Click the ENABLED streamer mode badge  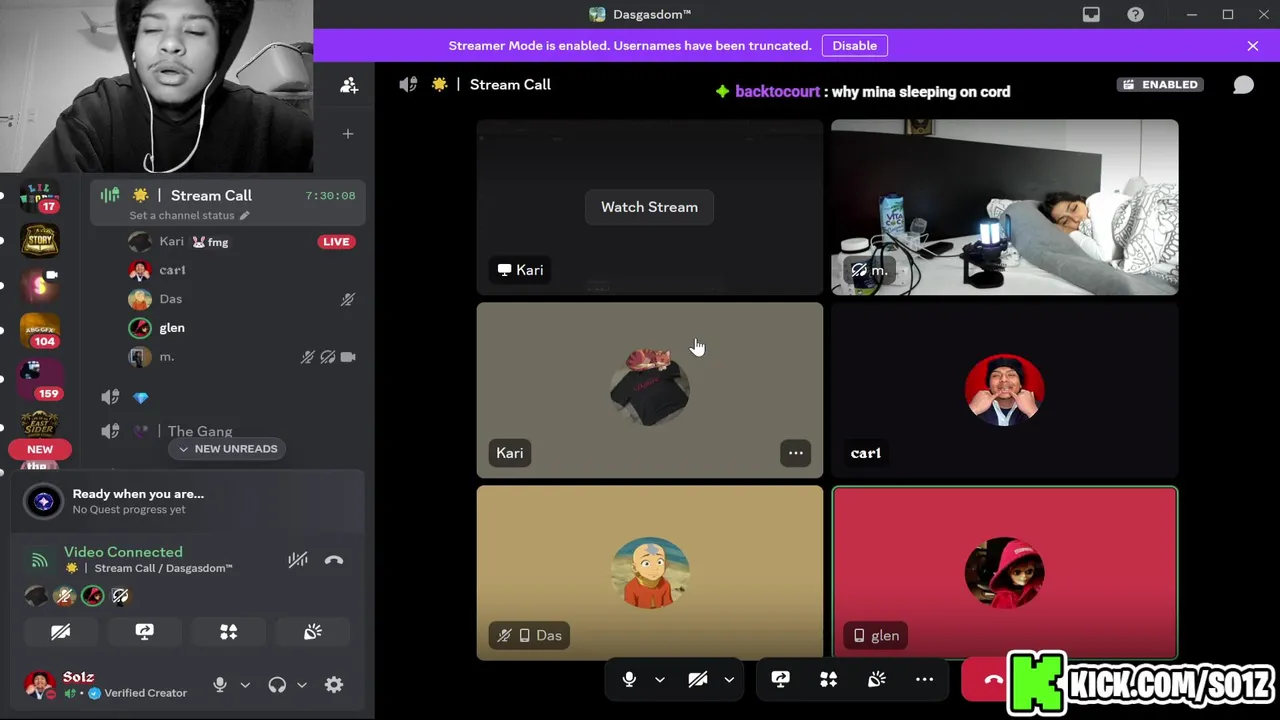pyautogui.click(x=1160, y=85)
